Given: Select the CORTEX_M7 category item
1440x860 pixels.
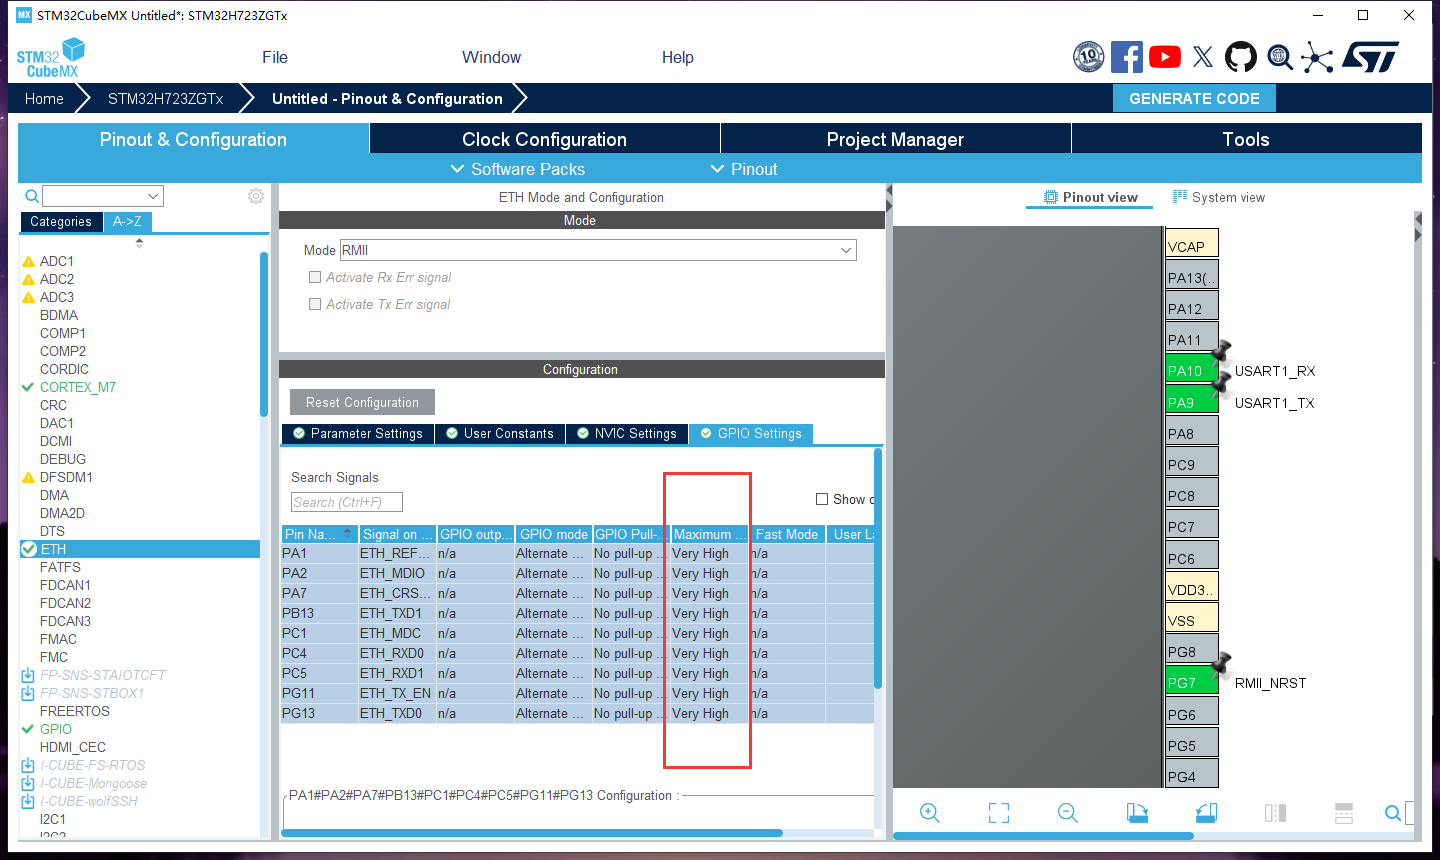Looking at the screenshot, I should [x=77, y=387].
